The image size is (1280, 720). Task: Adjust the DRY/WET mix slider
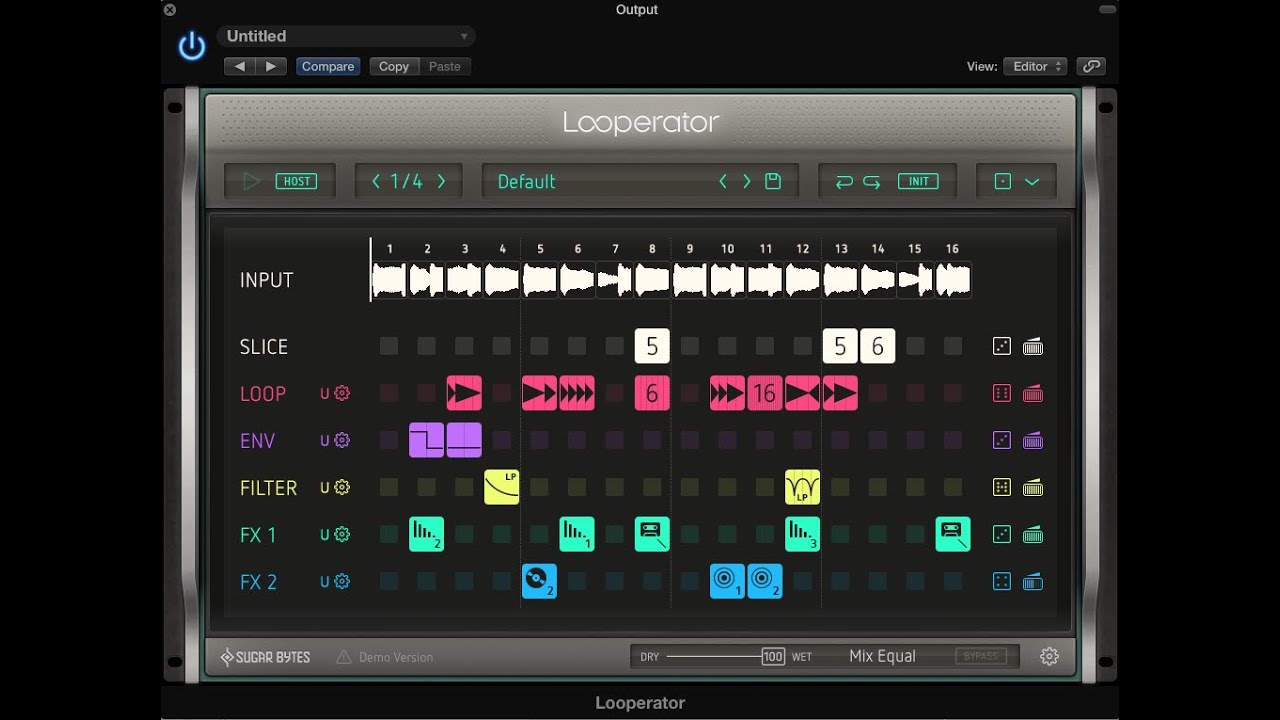[725, 656]
